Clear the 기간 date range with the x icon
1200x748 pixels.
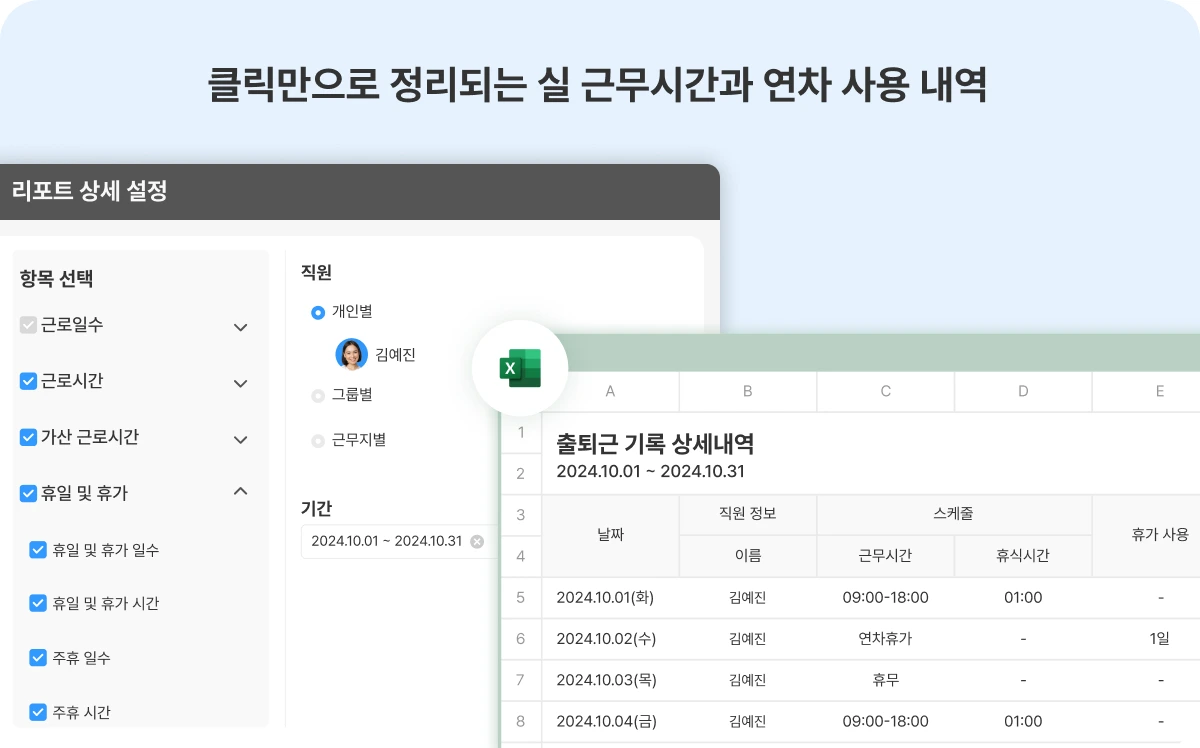(477, 541)
